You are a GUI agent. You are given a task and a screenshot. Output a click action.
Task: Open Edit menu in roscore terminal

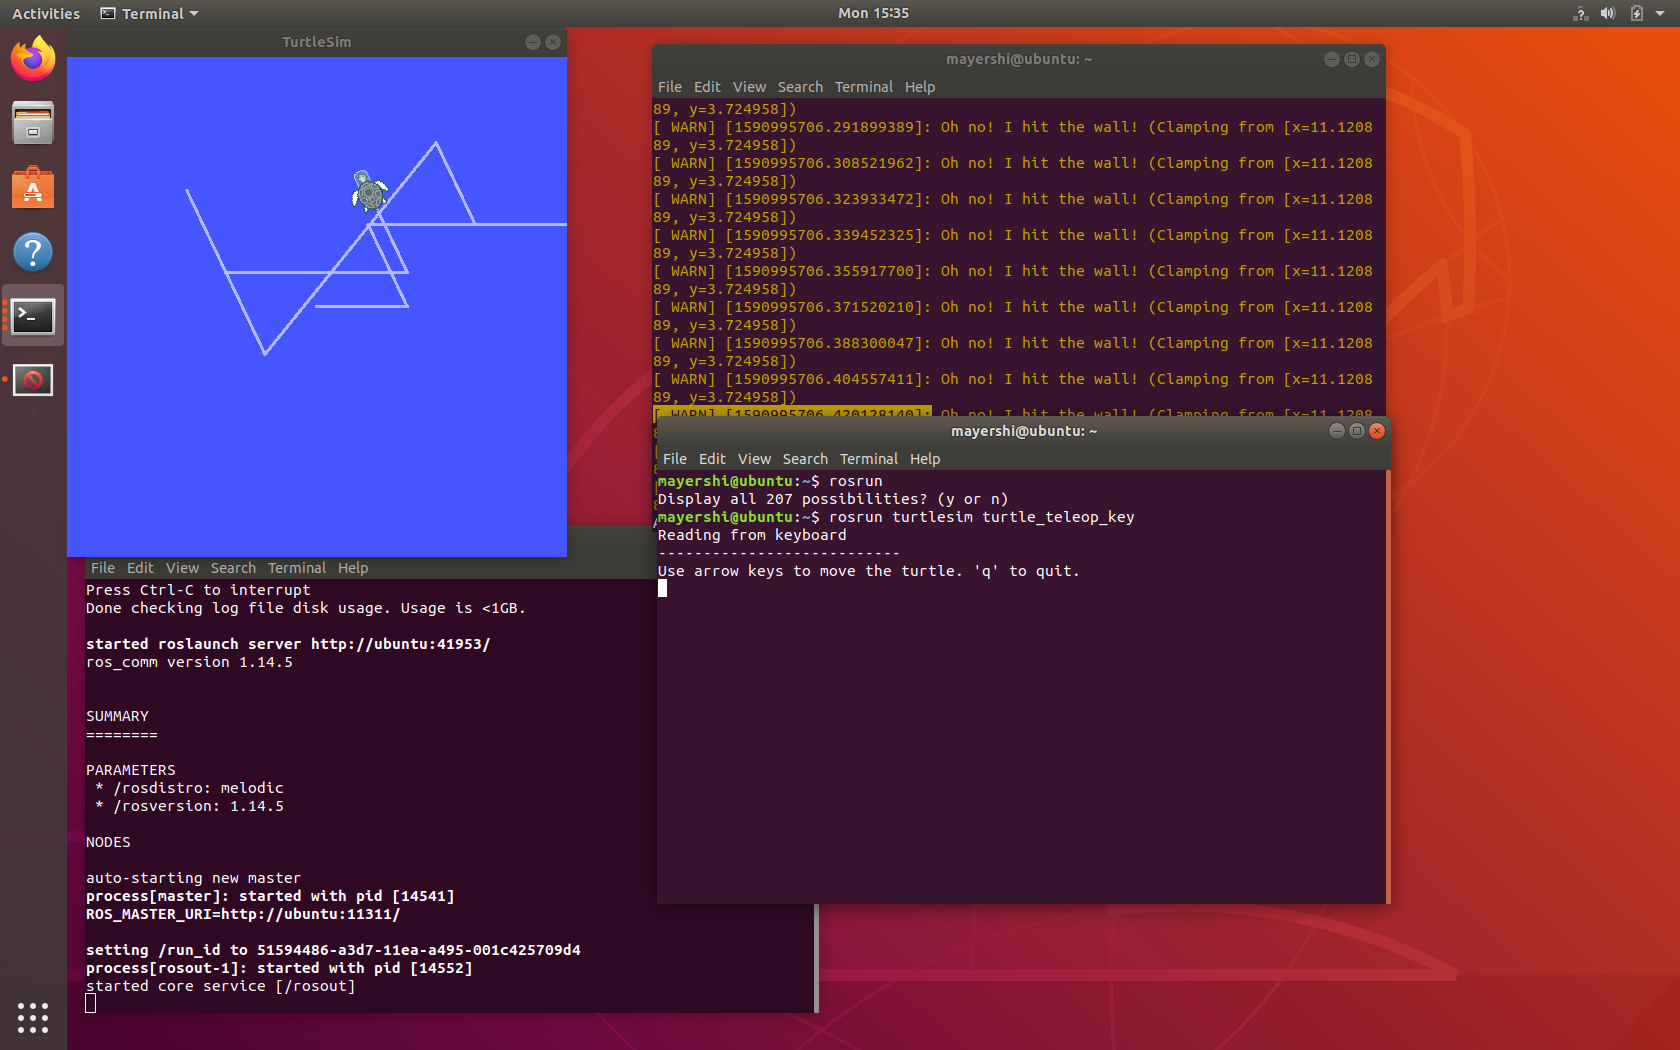tap(140, 568)
